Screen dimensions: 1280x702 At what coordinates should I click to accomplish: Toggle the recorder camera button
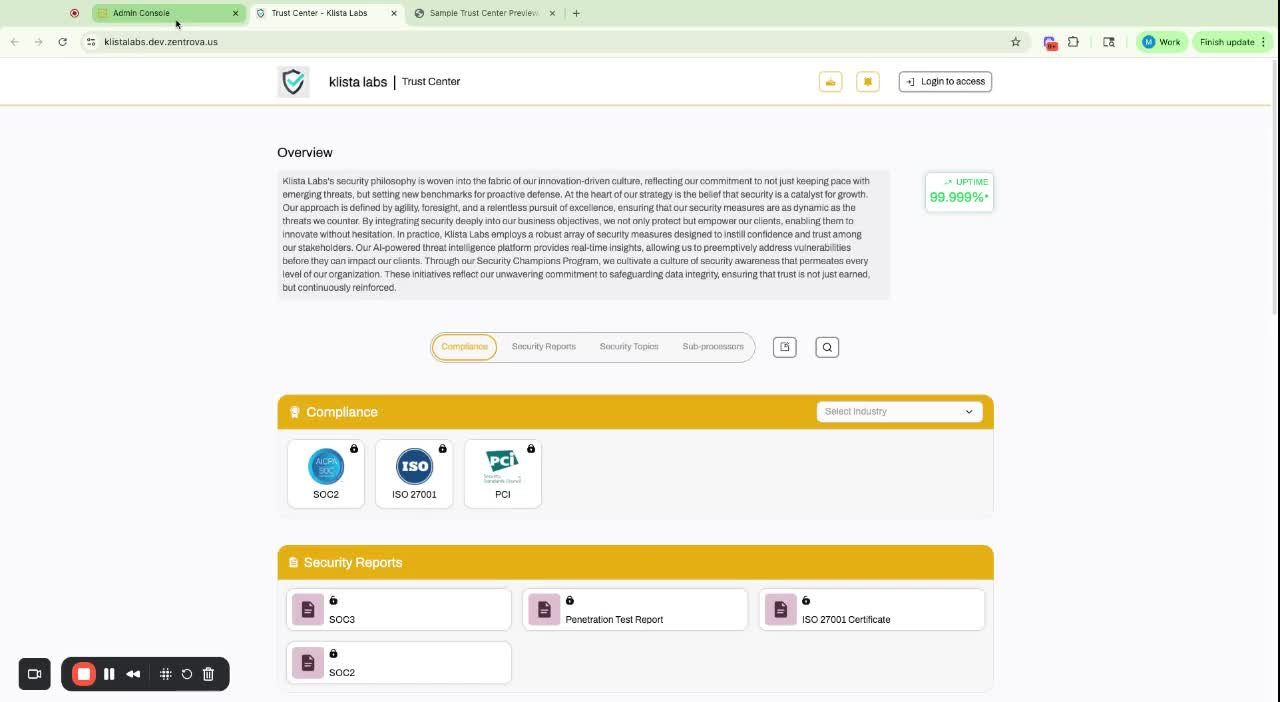point(34,674)
